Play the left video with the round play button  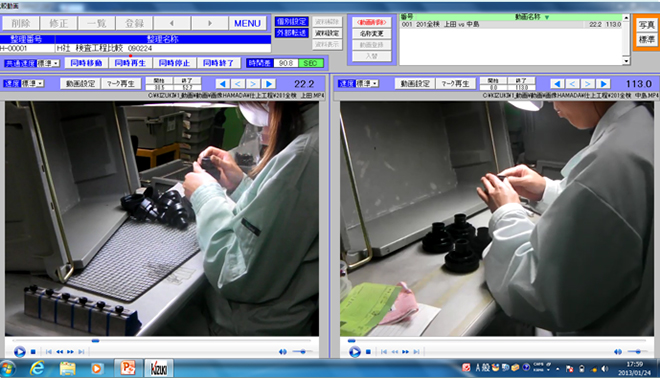pos(19,351)
